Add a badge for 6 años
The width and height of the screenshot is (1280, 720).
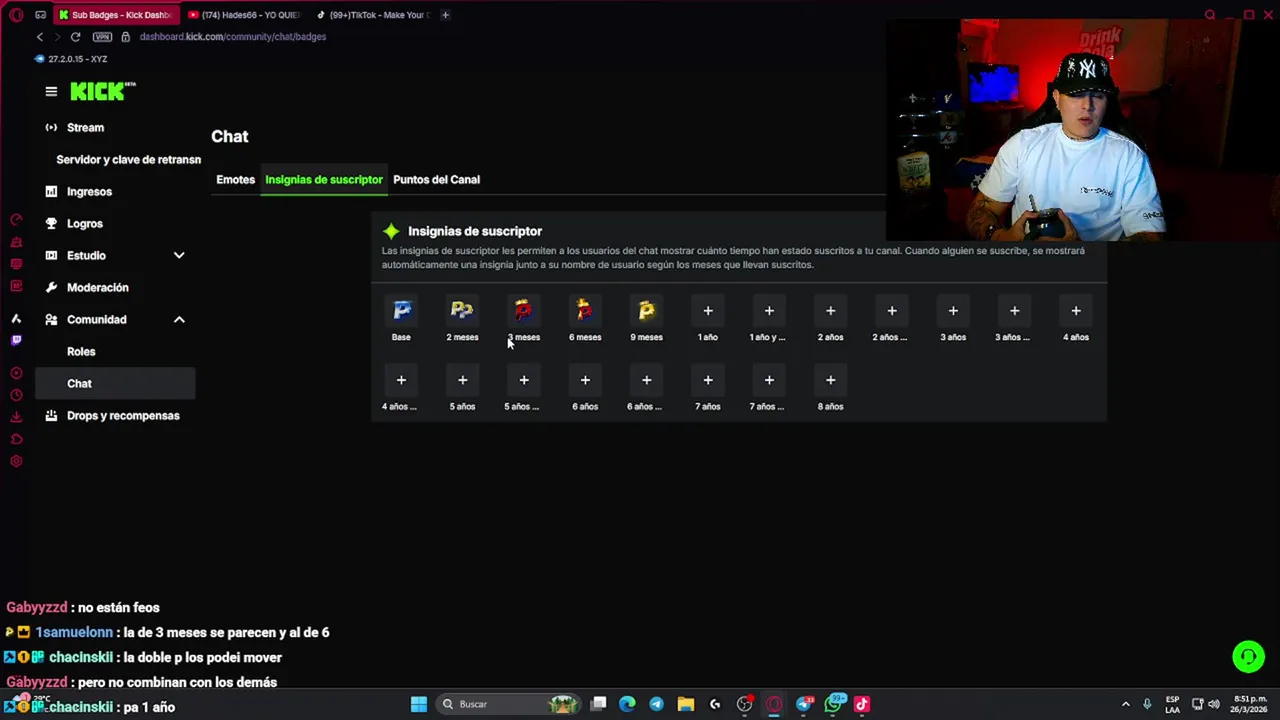(x=585, y=380)
